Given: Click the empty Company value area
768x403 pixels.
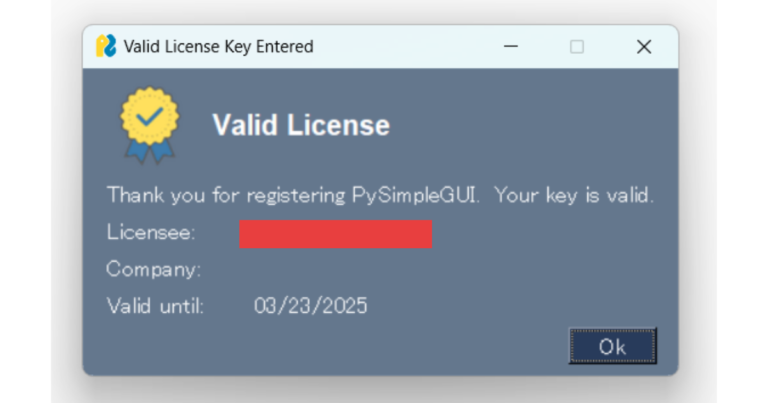Looking at the screenshot, I should pyautogui.click(x=336, y=269).
